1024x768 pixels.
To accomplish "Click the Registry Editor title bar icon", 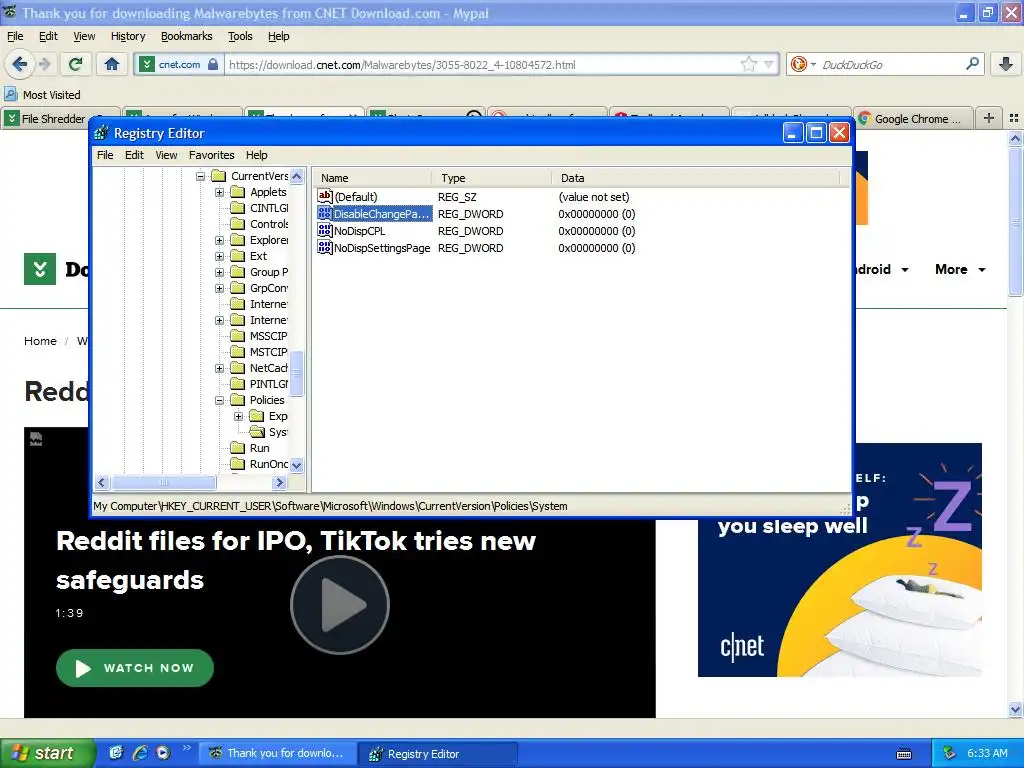I will 101,133.
